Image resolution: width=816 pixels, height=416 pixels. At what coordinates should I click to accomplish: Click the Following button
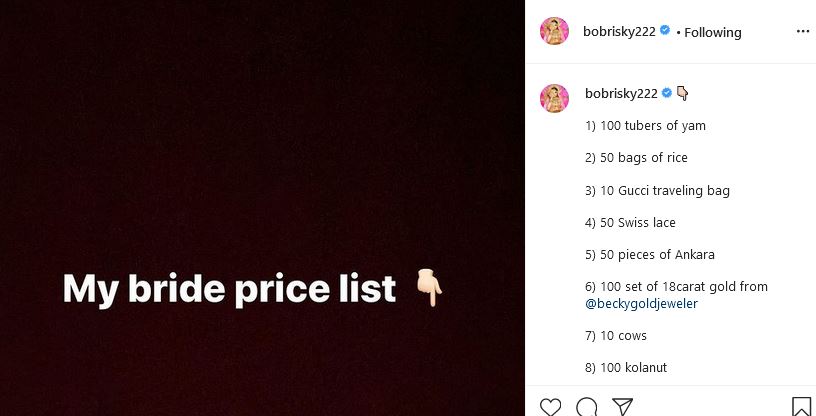713,32
